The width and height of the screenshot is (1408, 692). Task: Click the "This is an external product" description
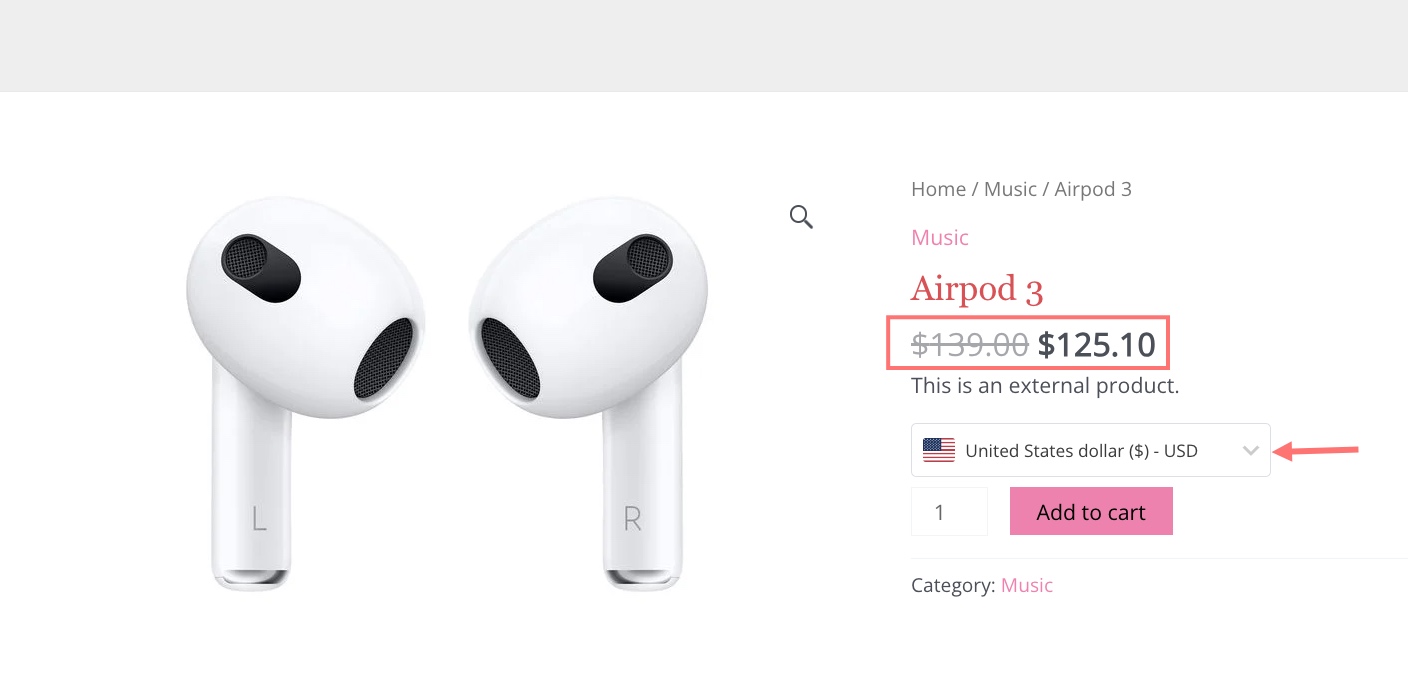[x=1045, y=385]
